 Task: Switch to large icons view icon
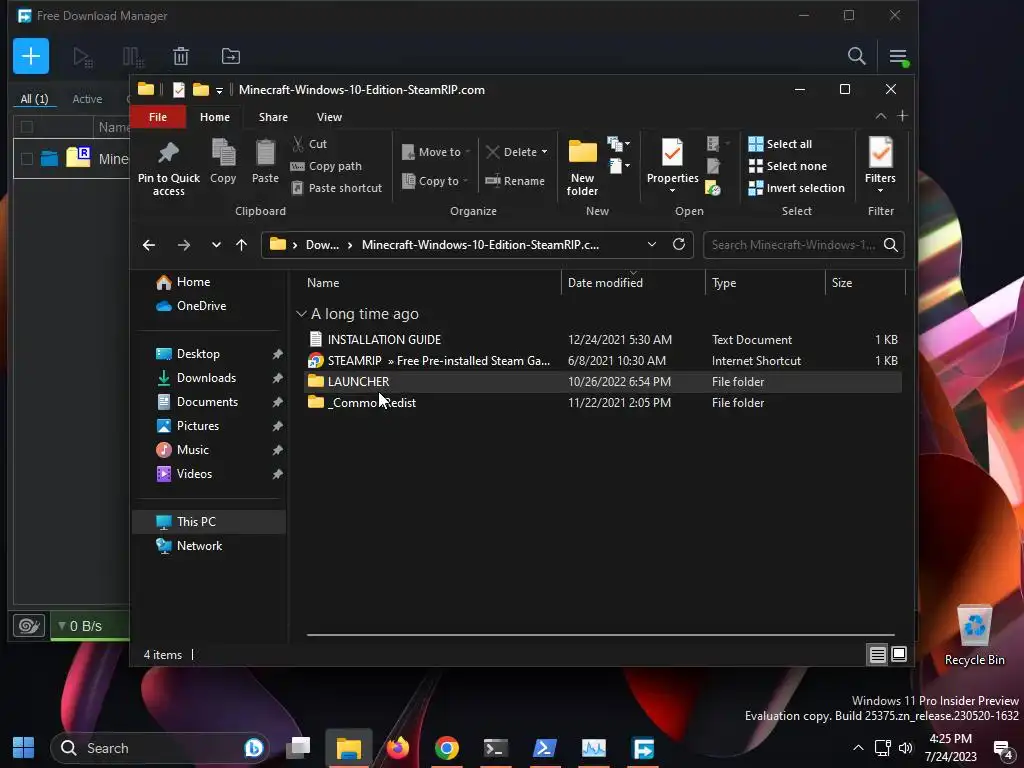point(899,654)
